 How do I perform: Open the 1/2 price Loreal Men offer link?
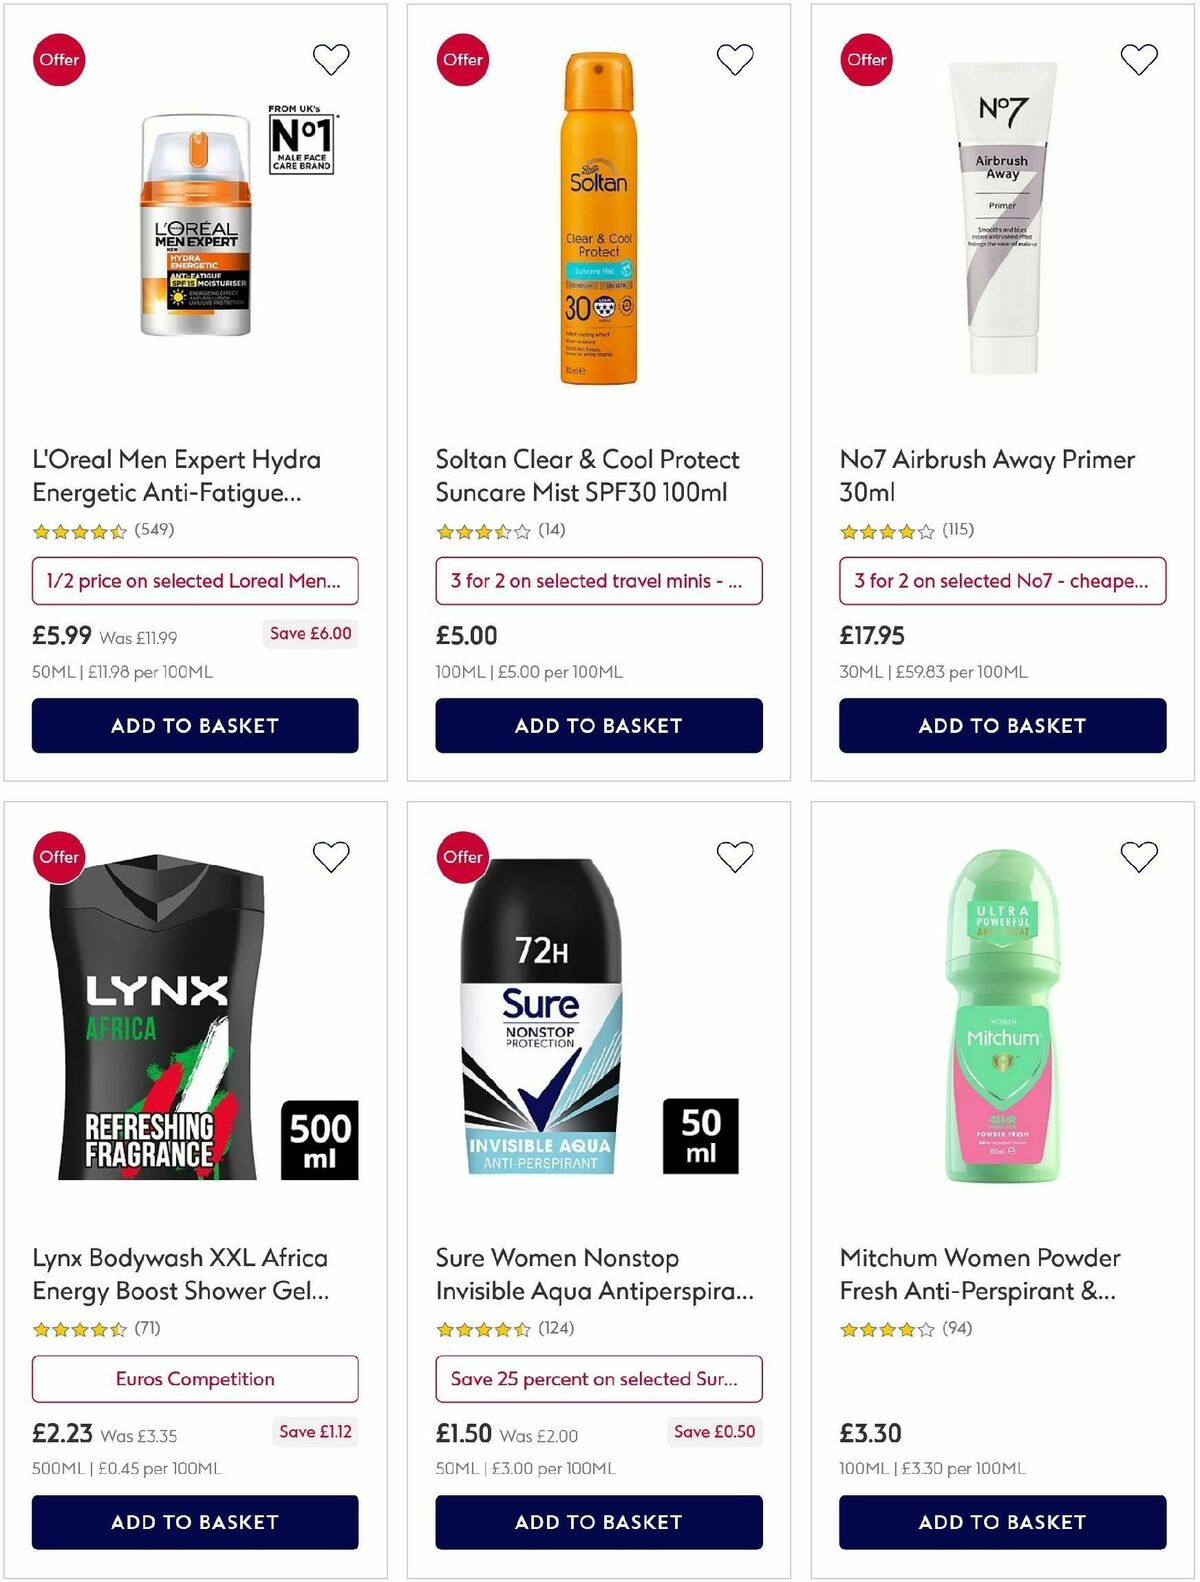pos(195,581)
